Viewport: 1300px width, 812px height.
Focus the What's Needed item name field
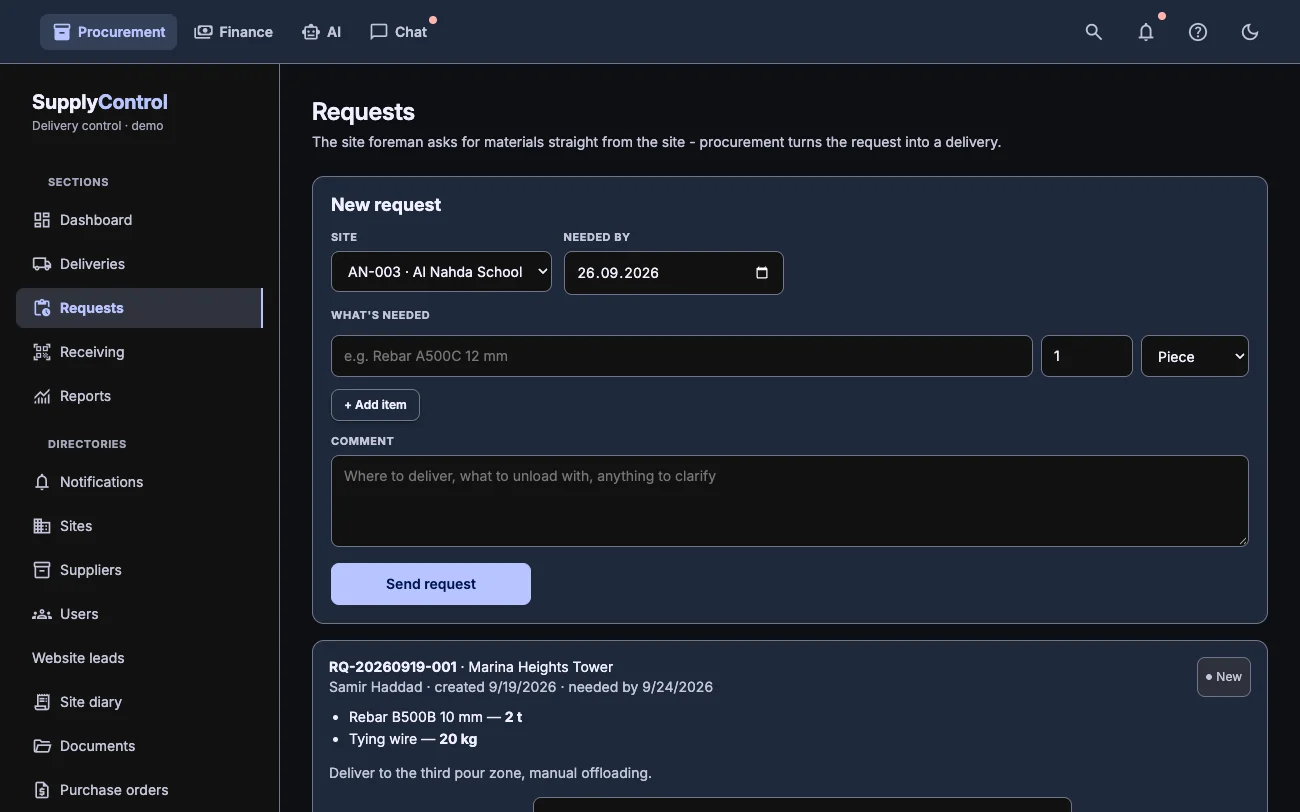[x=682, y=356]
